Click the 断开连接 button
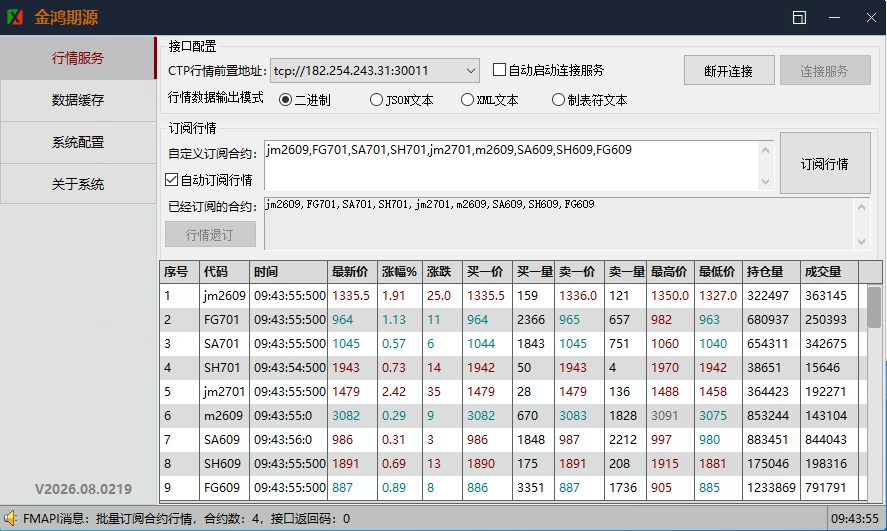The image size is (887, 531). tap(729, 71)
